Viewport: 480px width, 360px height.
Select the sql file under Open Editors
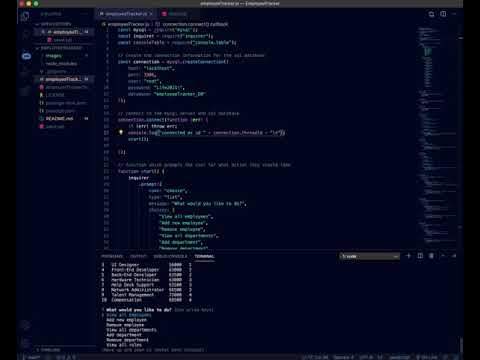(63, 40)
